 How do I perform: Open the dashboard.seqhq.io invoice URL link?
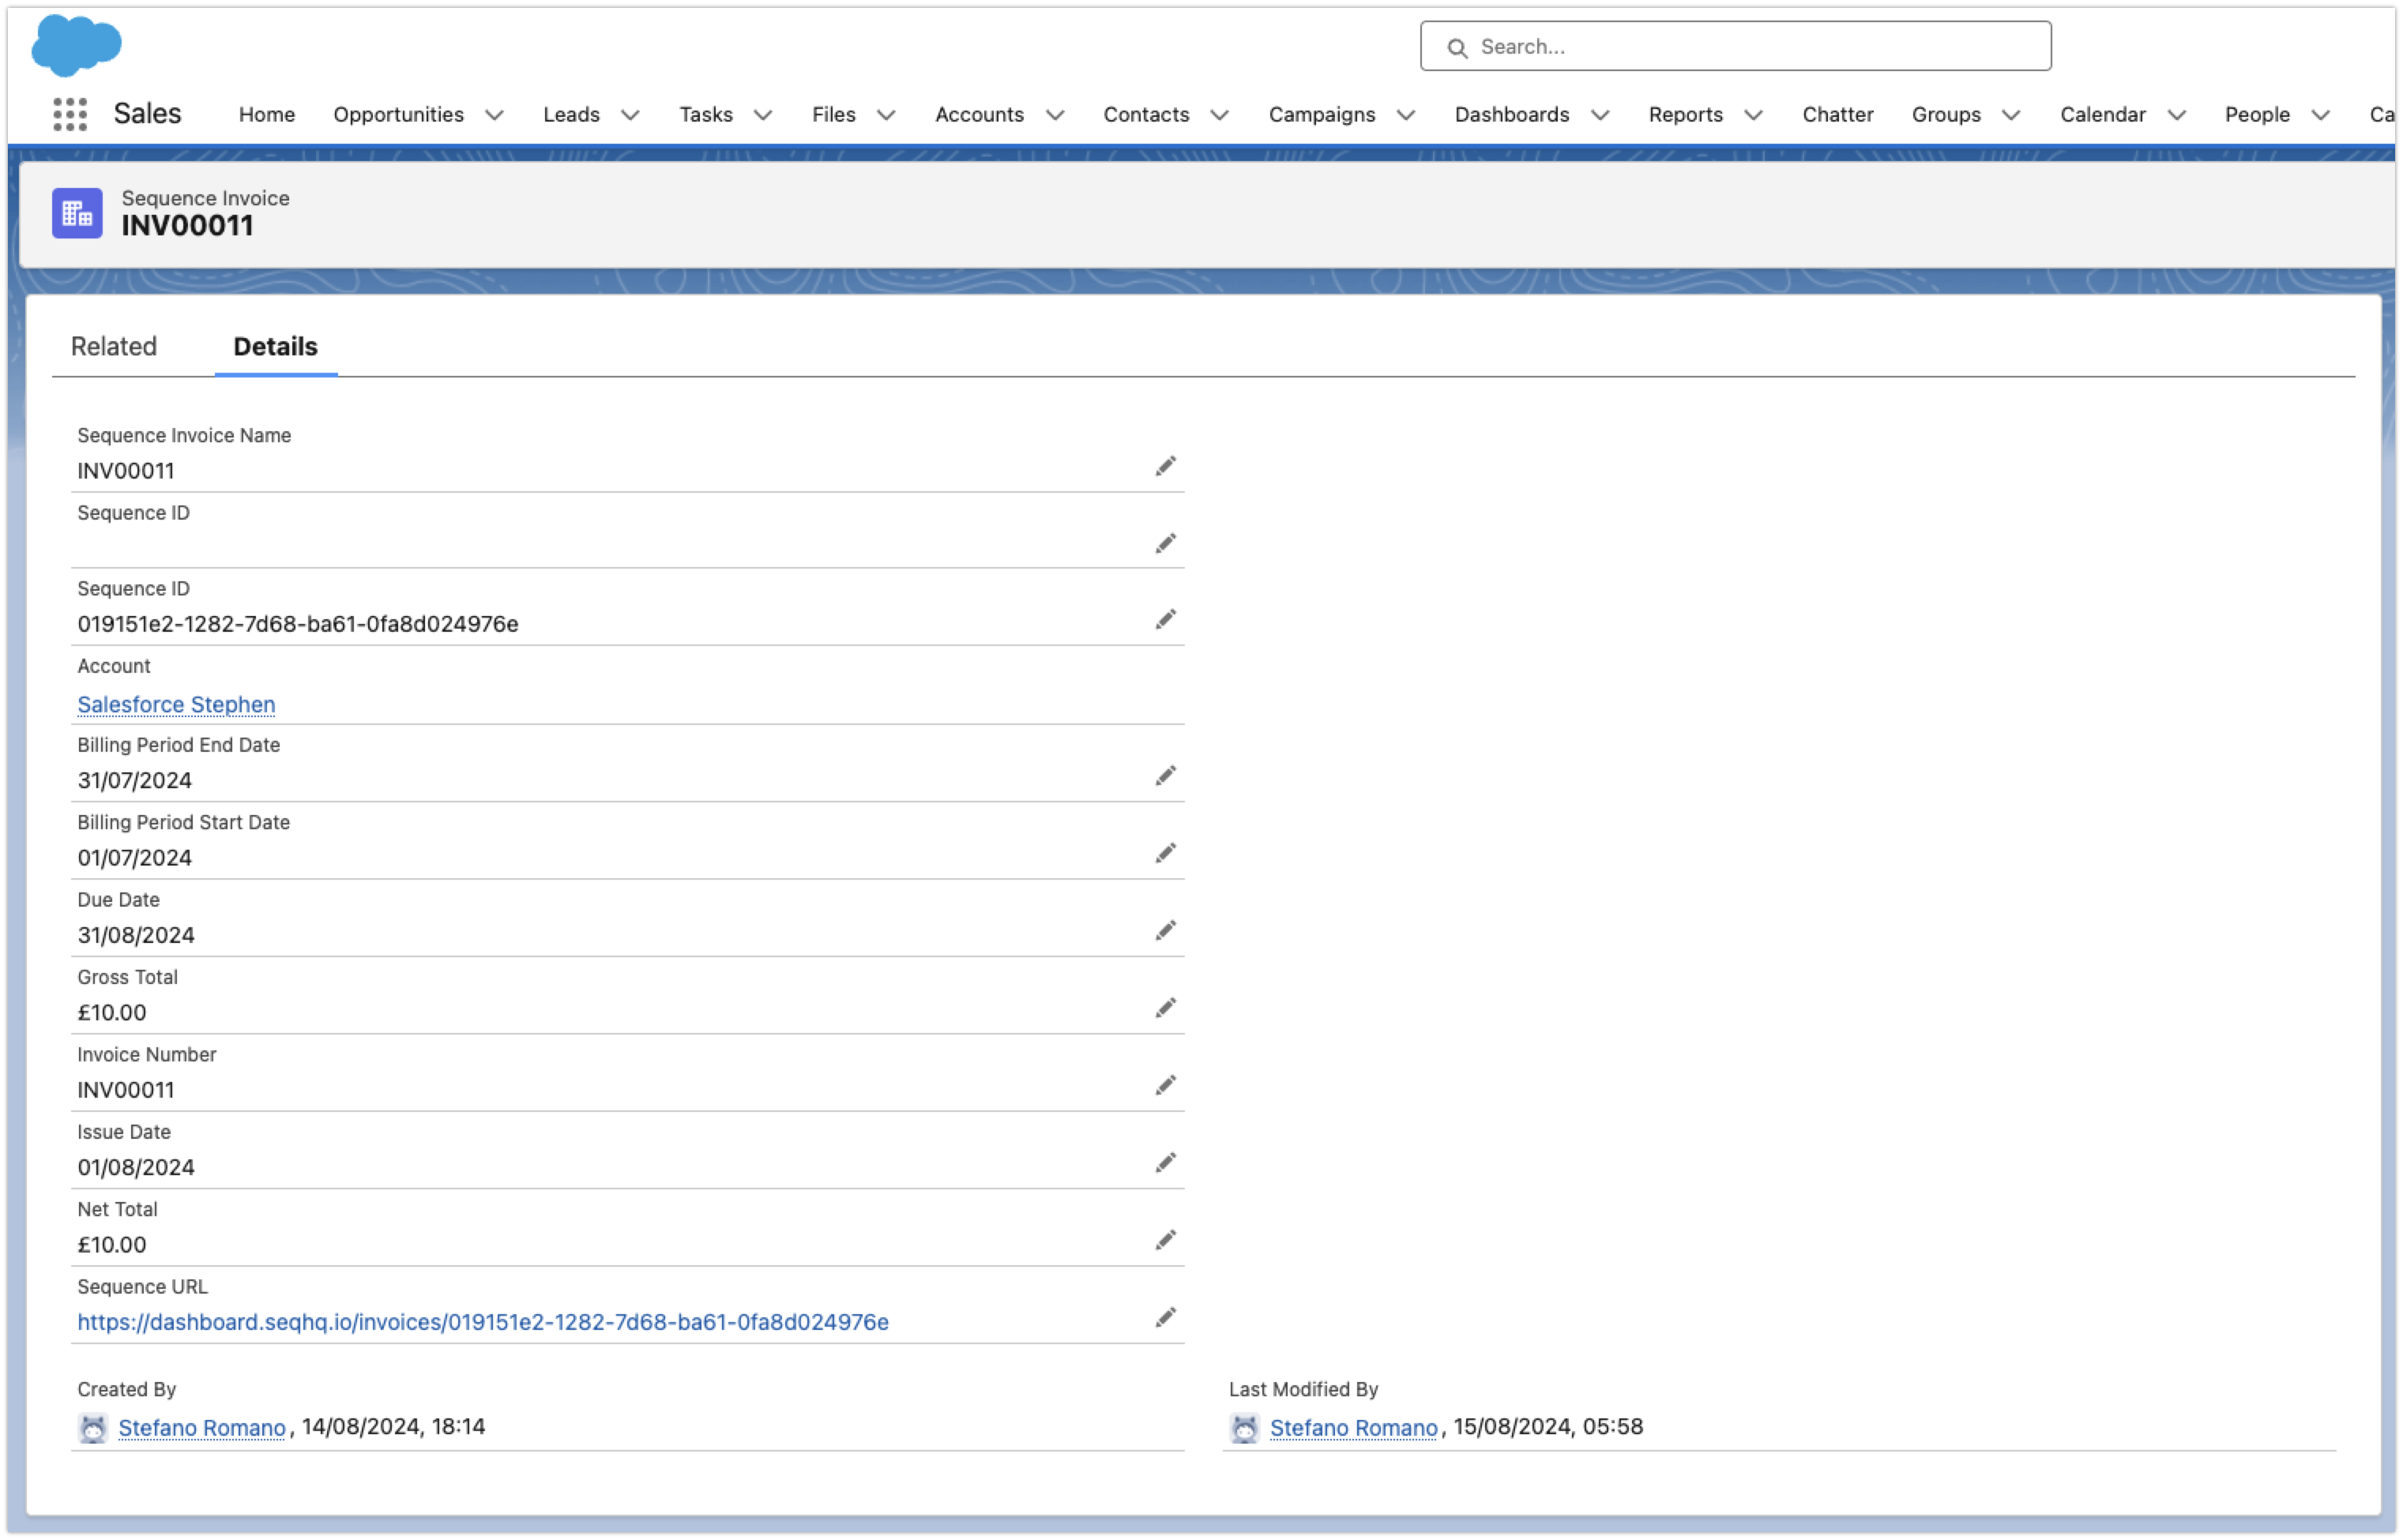(x=483, y=1322)
